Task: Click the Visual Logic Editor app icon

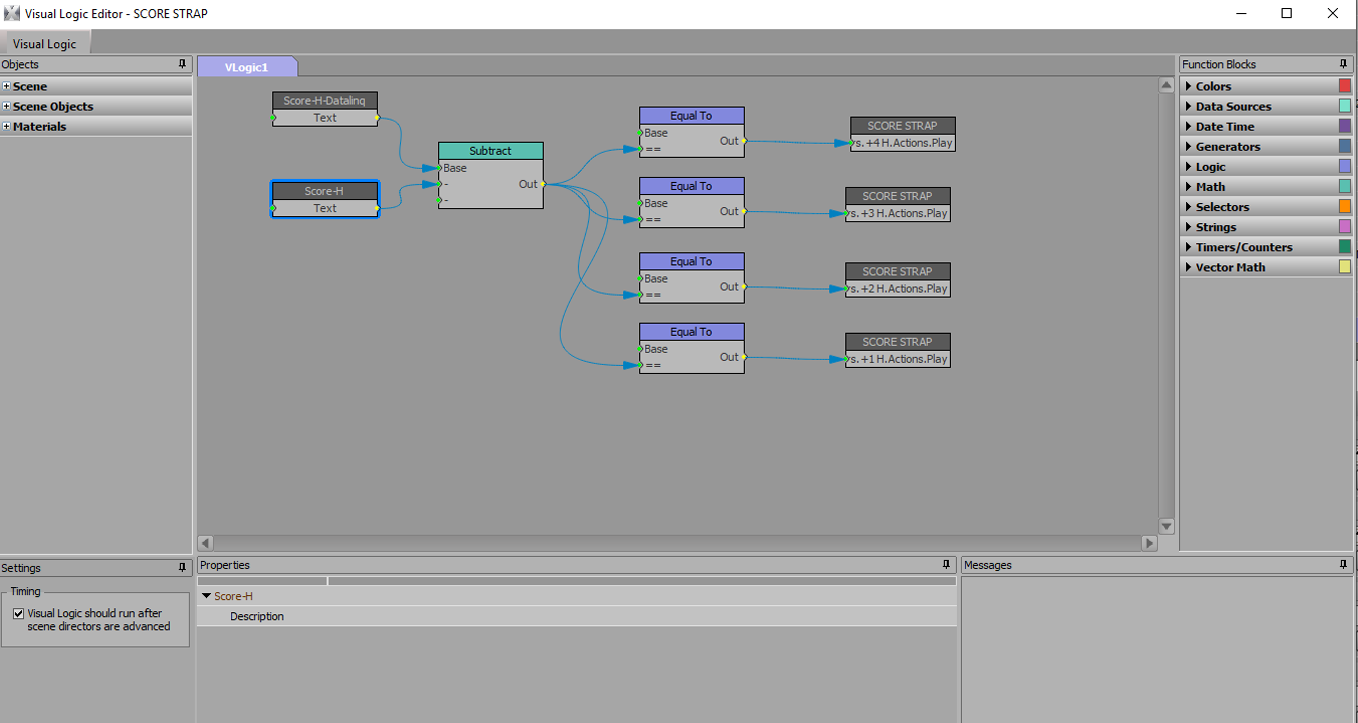Action: (12, 13)
